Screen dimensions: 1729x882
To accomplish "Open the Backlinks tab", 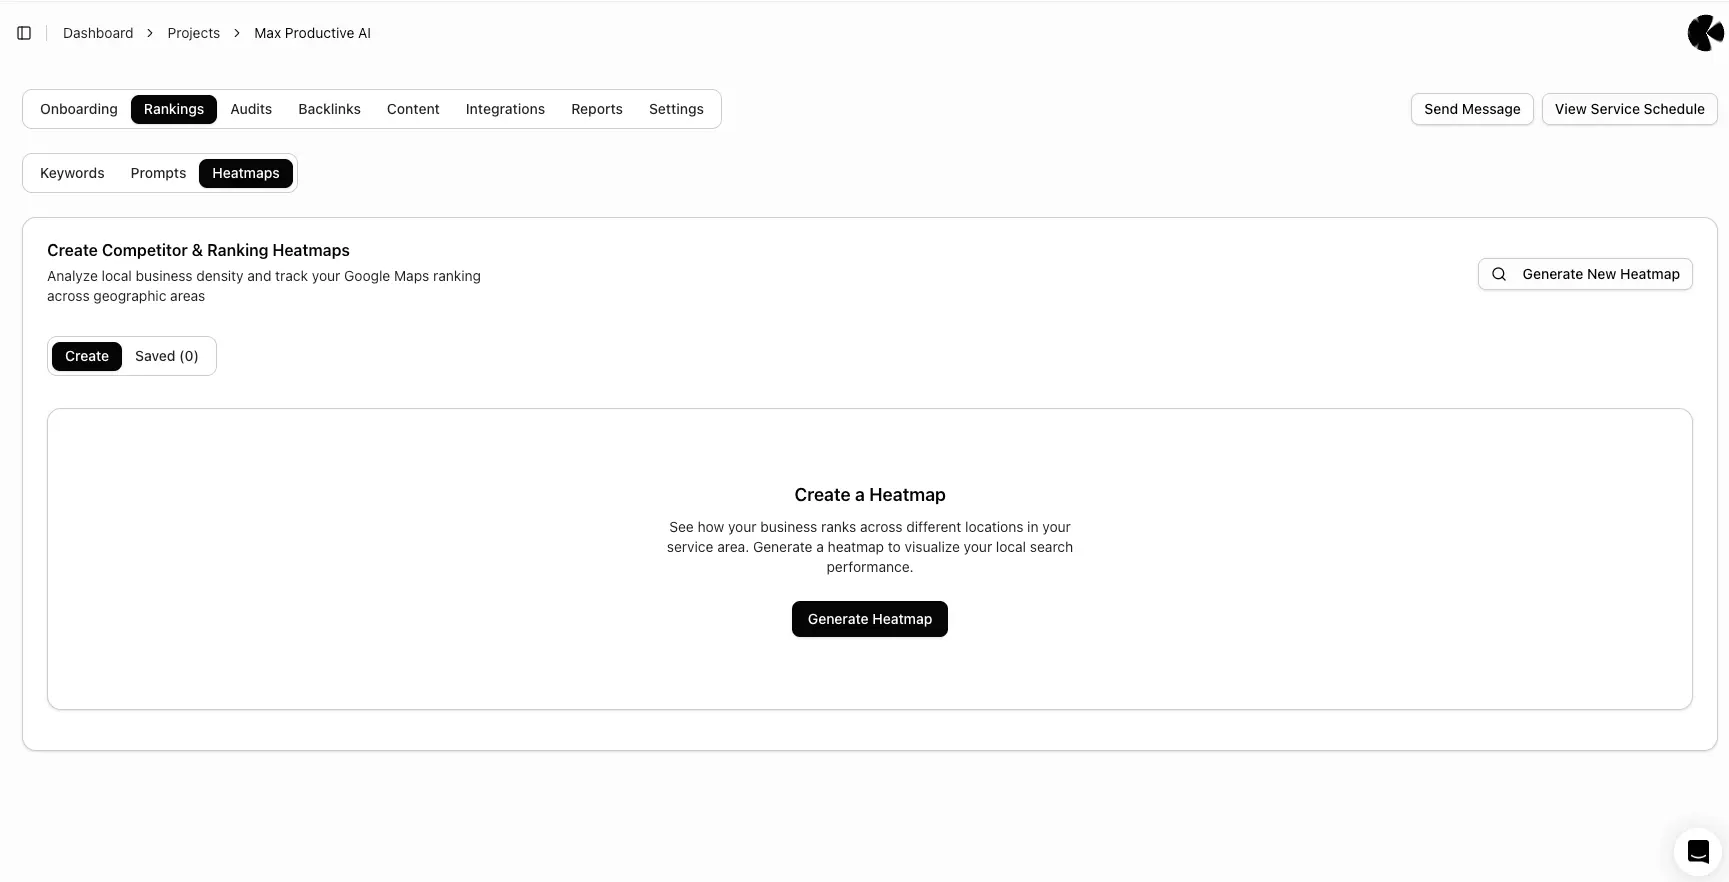I will pos(329,109).
